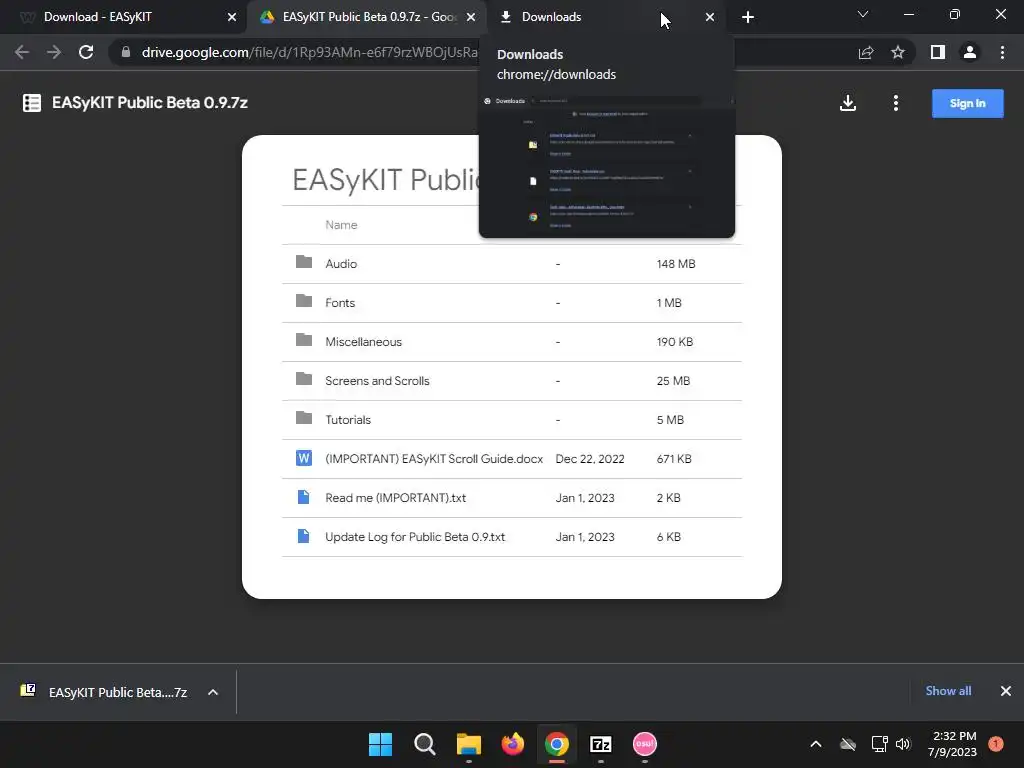Viewport: 1024px width, 768px height.
Task: Open the Tutorials folder
Action: tap(512, 420)
